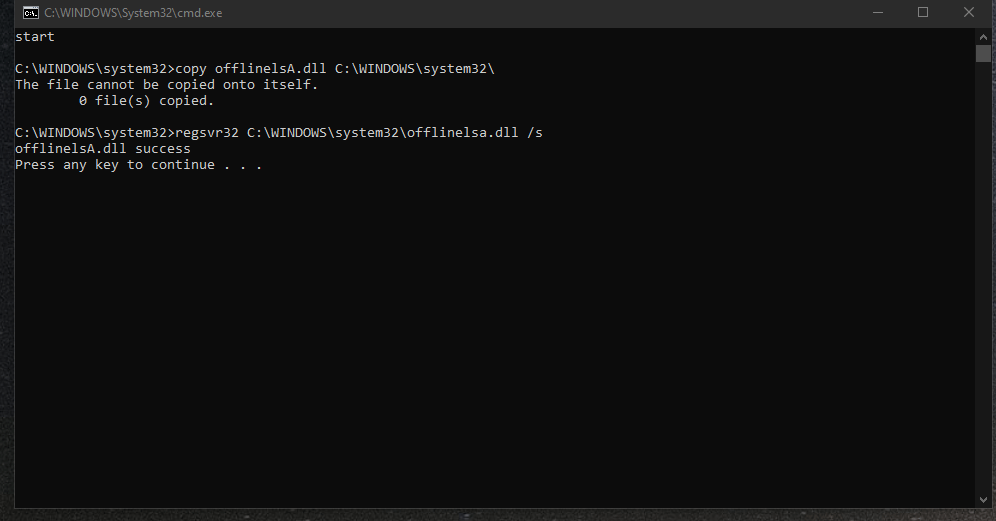
Task: Close the cmd.exe console window
Action: pyautogui.click(x=969, y=13)
